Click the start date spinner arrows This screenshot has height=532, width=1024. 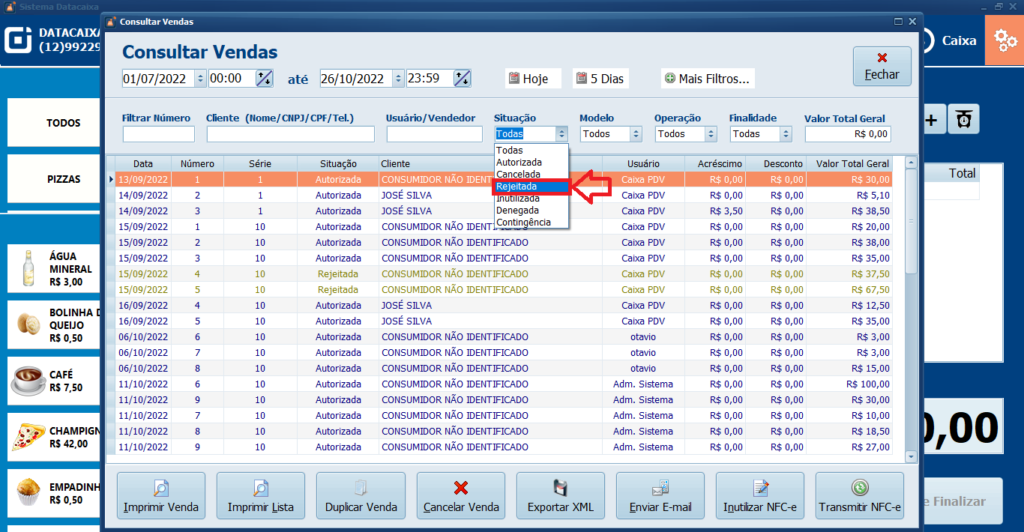[200, 78]
